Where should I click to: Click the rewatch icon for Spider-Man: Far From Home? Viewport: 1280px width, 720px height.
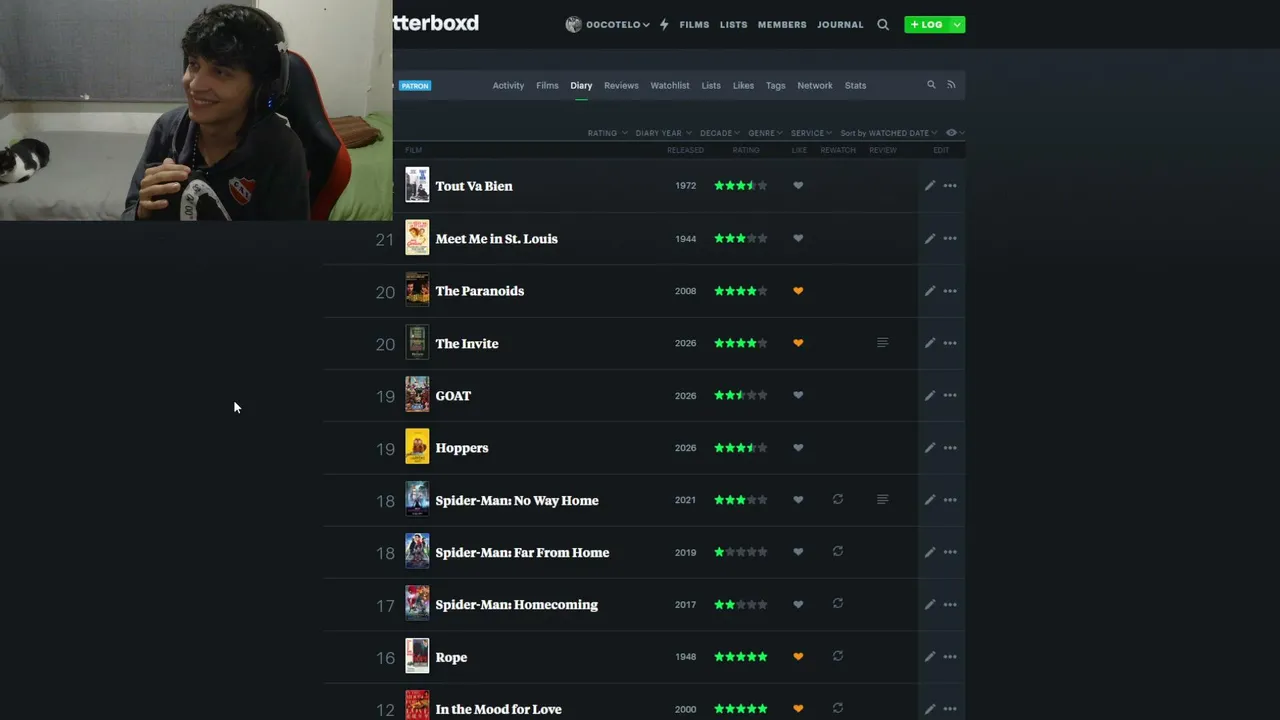pos(838,552)
